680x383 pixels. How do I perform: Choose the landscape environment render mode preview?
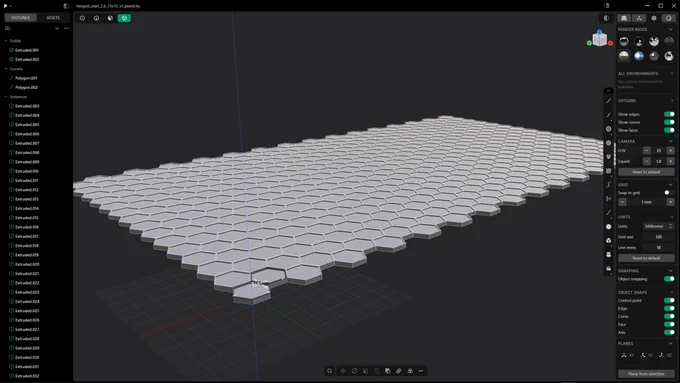pos(624,56)
